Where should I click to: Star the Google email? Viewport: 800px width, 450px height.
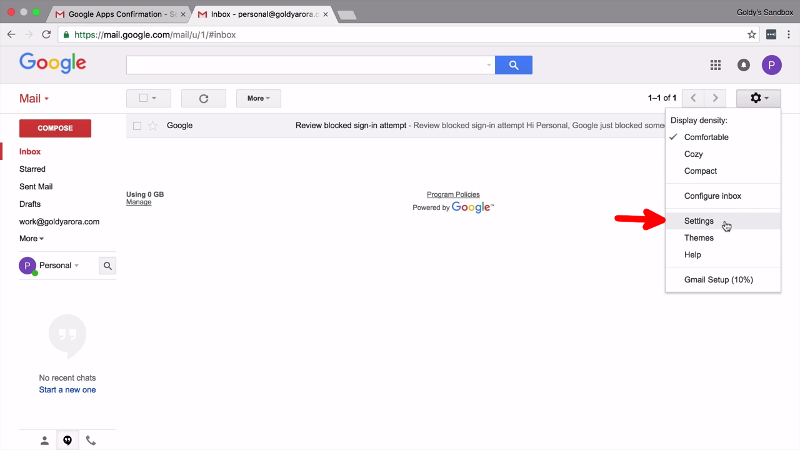[153, 126]
